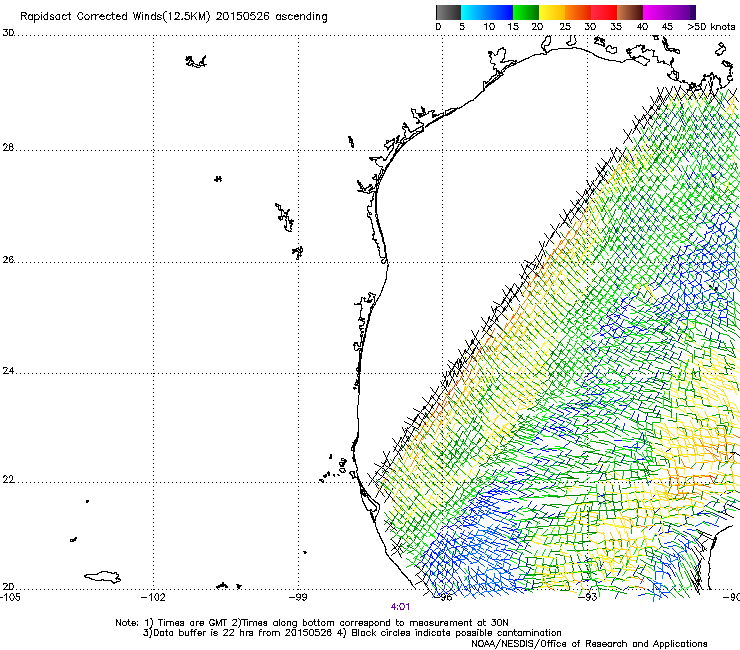The width and height of the screenshot is (740, 650).
Task: Click the longitude axis label '-102'
Action: click(153, 597)
